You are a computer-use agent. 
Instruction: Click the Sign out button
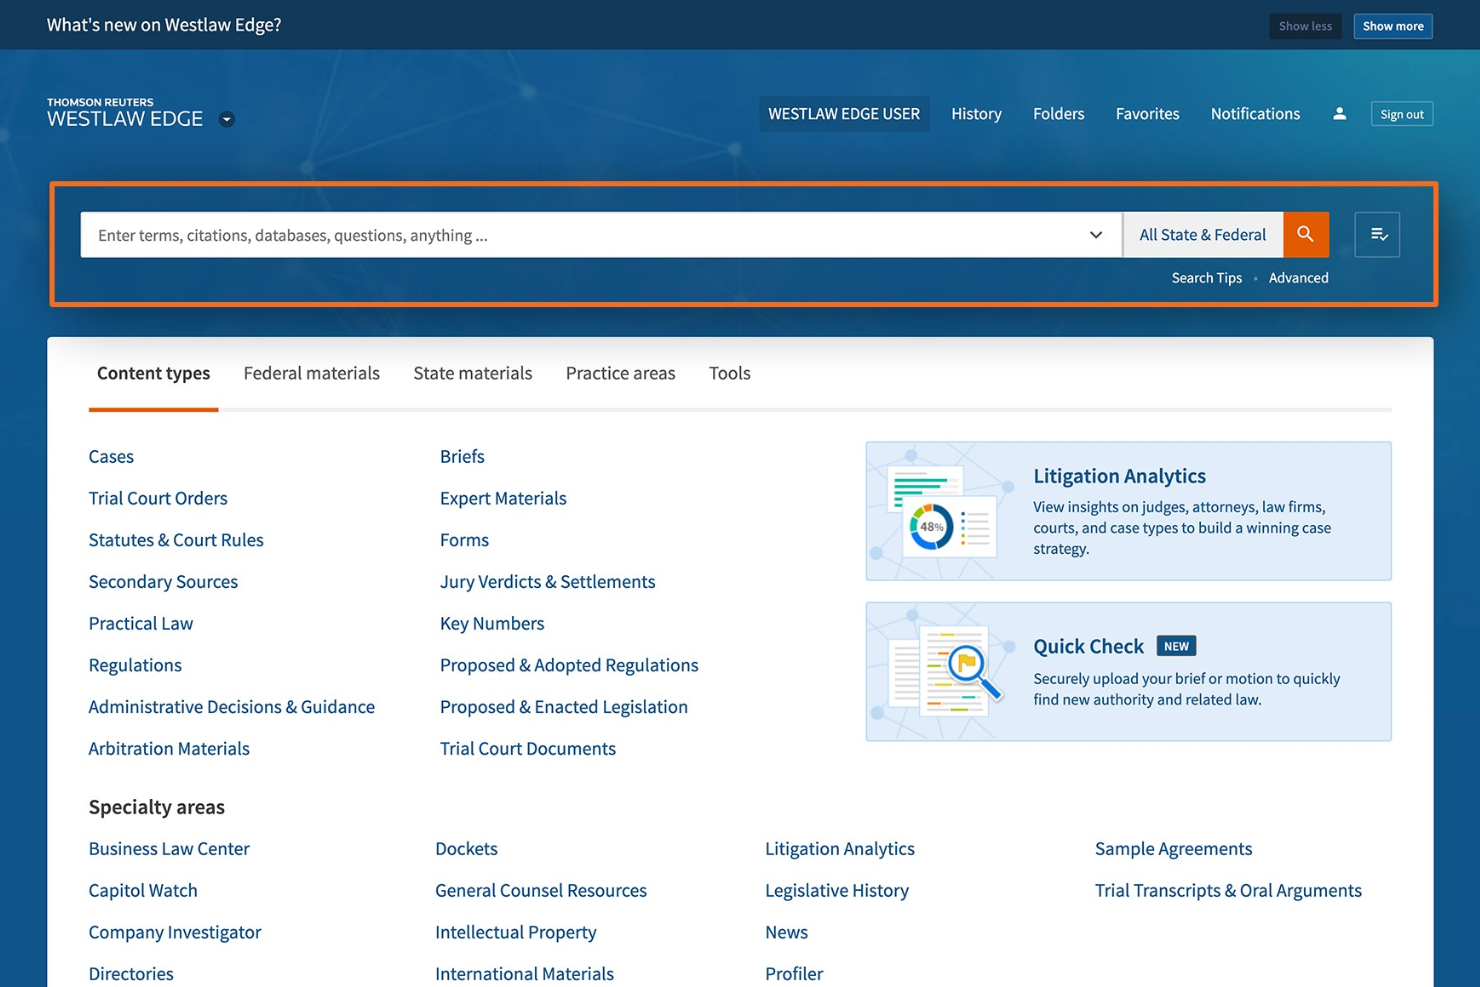point(1402,114)
